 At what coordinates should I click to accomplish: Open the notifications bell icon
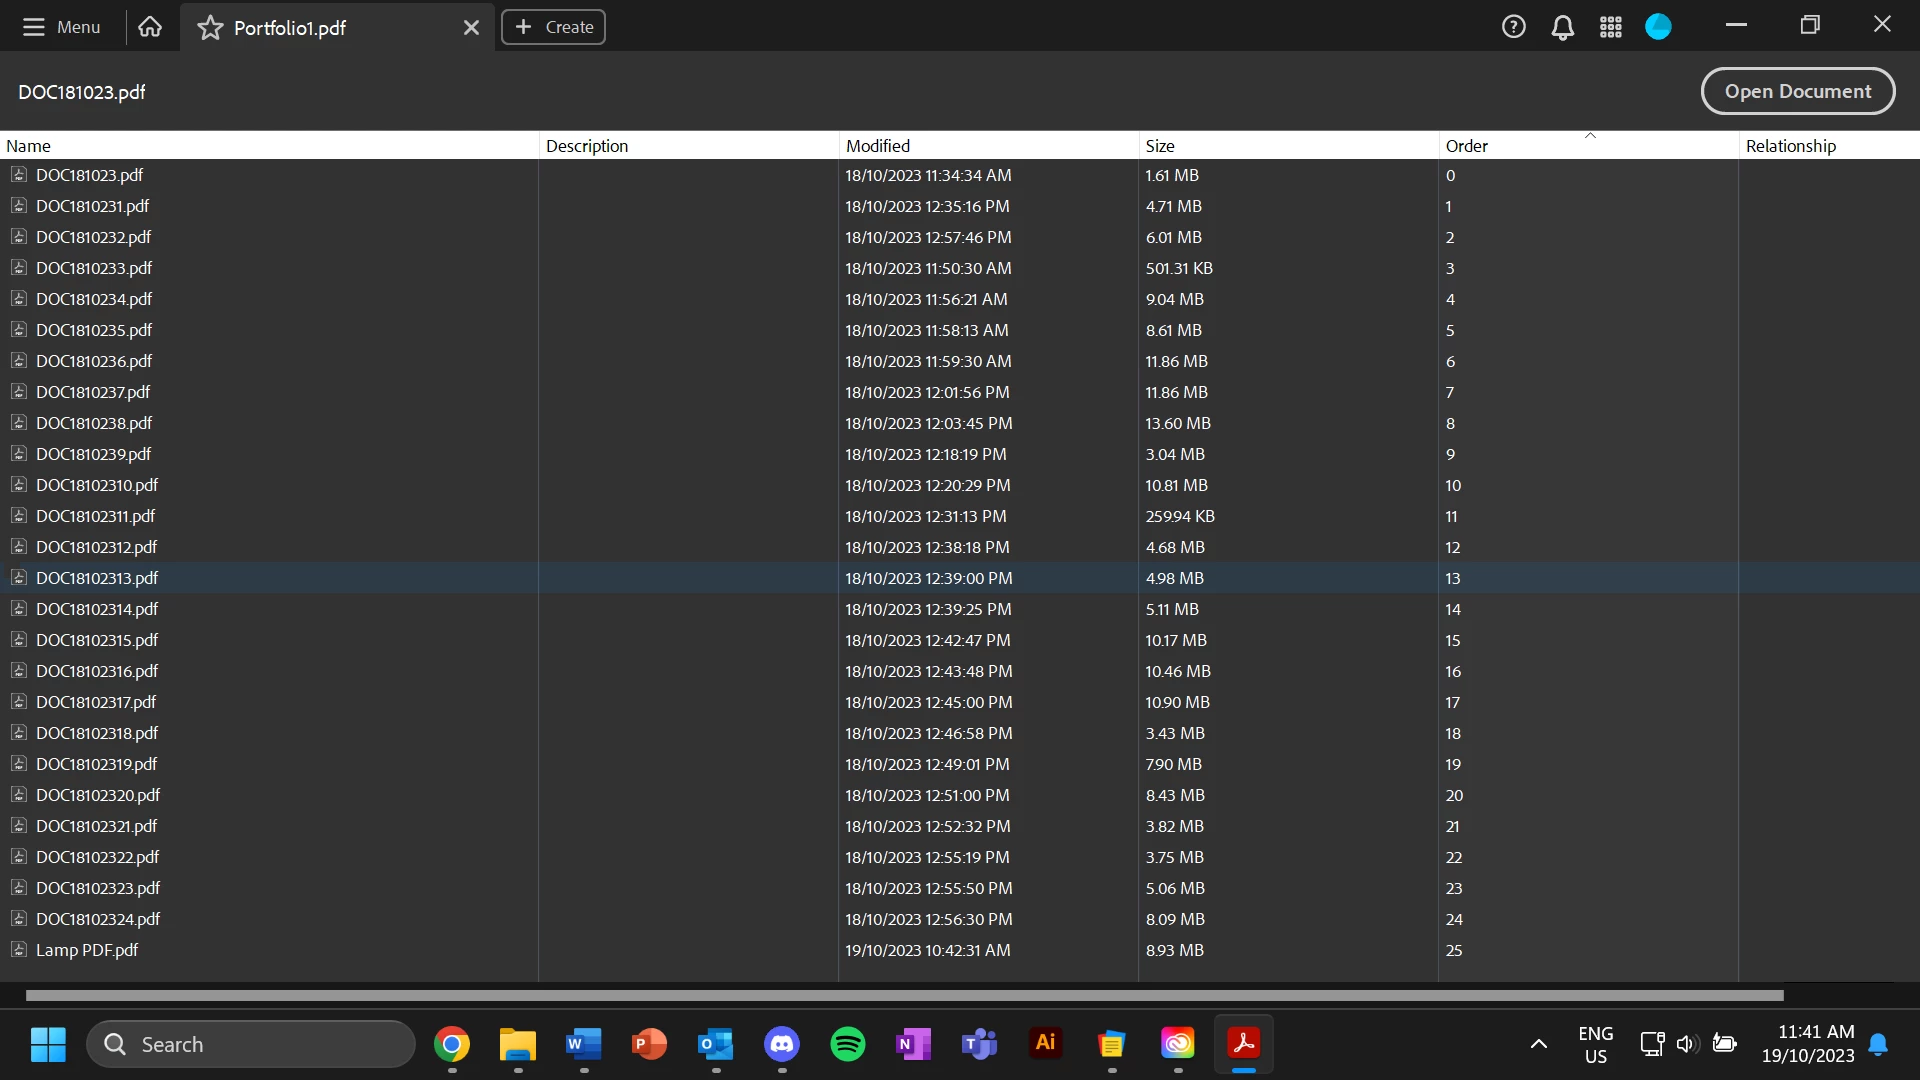(x=1562, y=27)
